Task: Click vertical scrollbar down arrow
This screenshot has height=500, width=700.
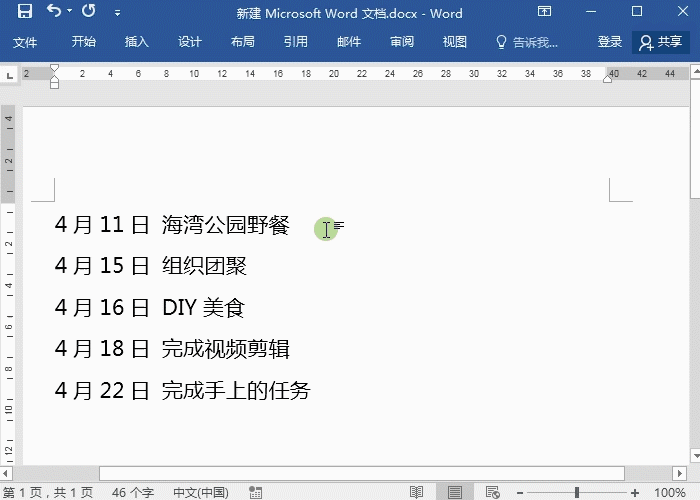Action: click(696, 456)
